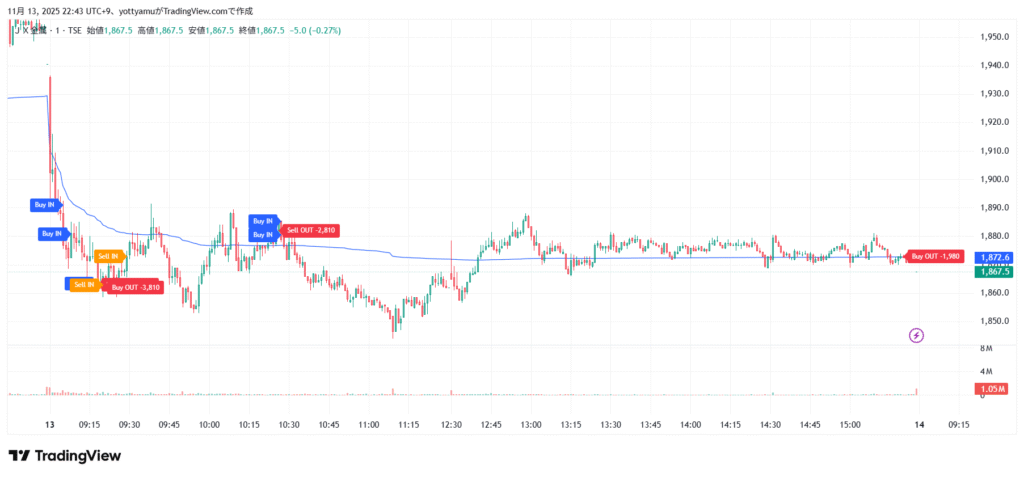Click the 14 date label on time axis
The height and width of the screenshot is (477, 1024).
[919, 425]
